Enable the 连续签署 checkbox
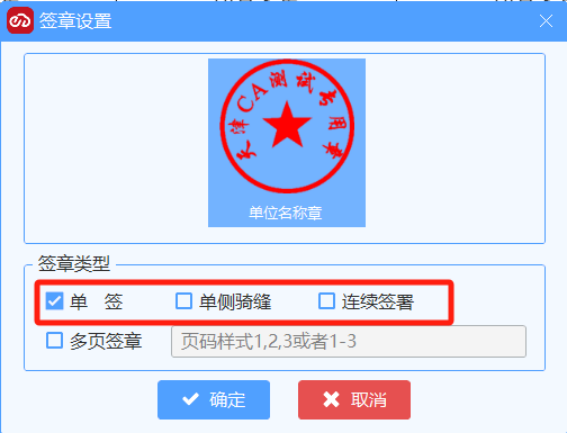The width and height of the screenshot is (567, 433). click(327, 301)
